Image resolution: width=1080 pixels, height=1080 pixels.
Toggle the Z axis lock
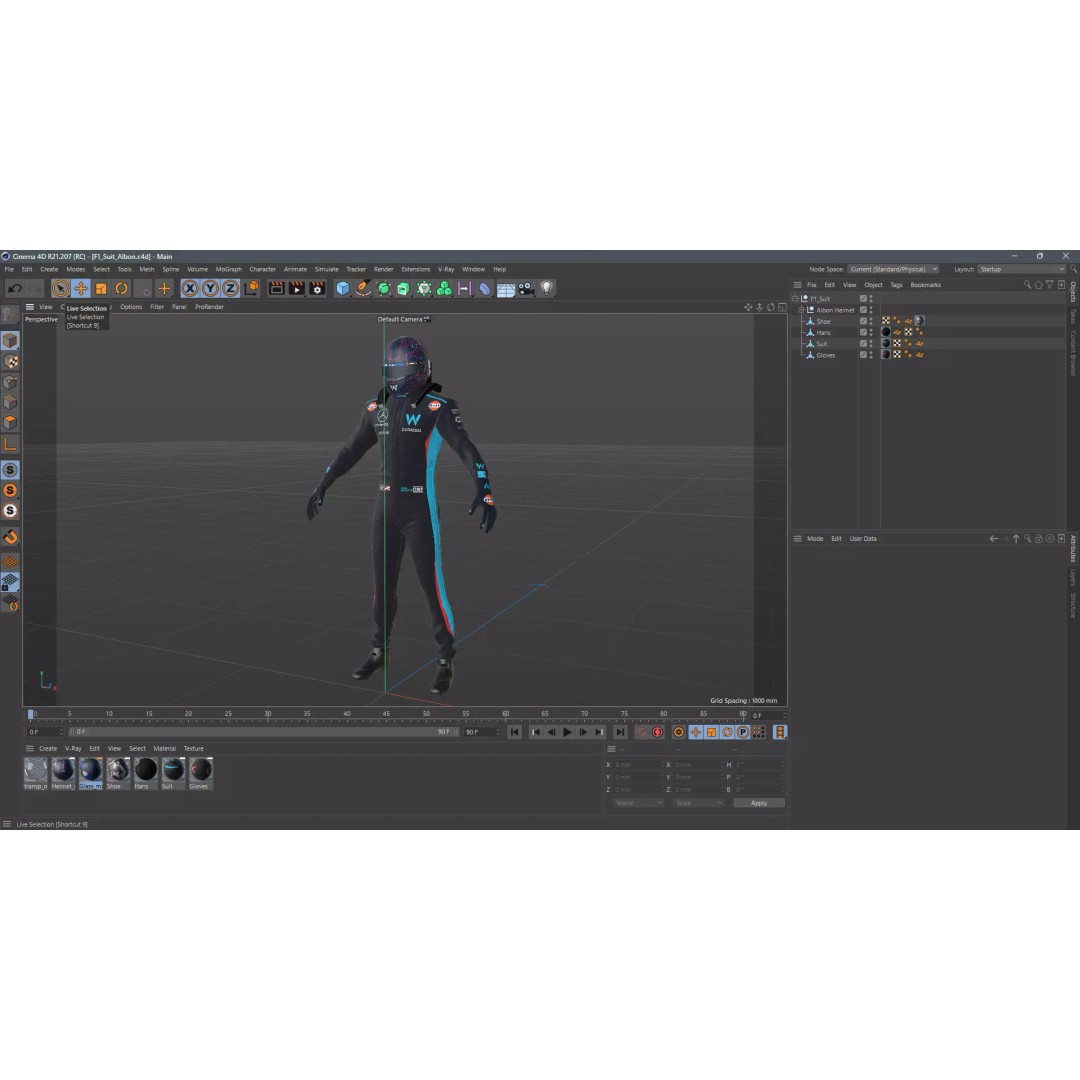pyautogui.click(x=231, y=289)
